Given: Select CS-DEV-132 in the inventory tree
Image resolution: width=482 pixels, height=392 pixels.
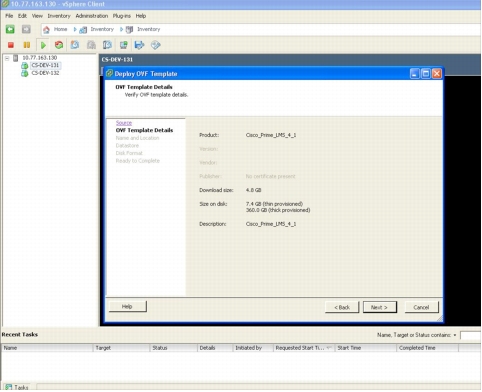Looking at the screenshot, I should click(x=45, y=73).
